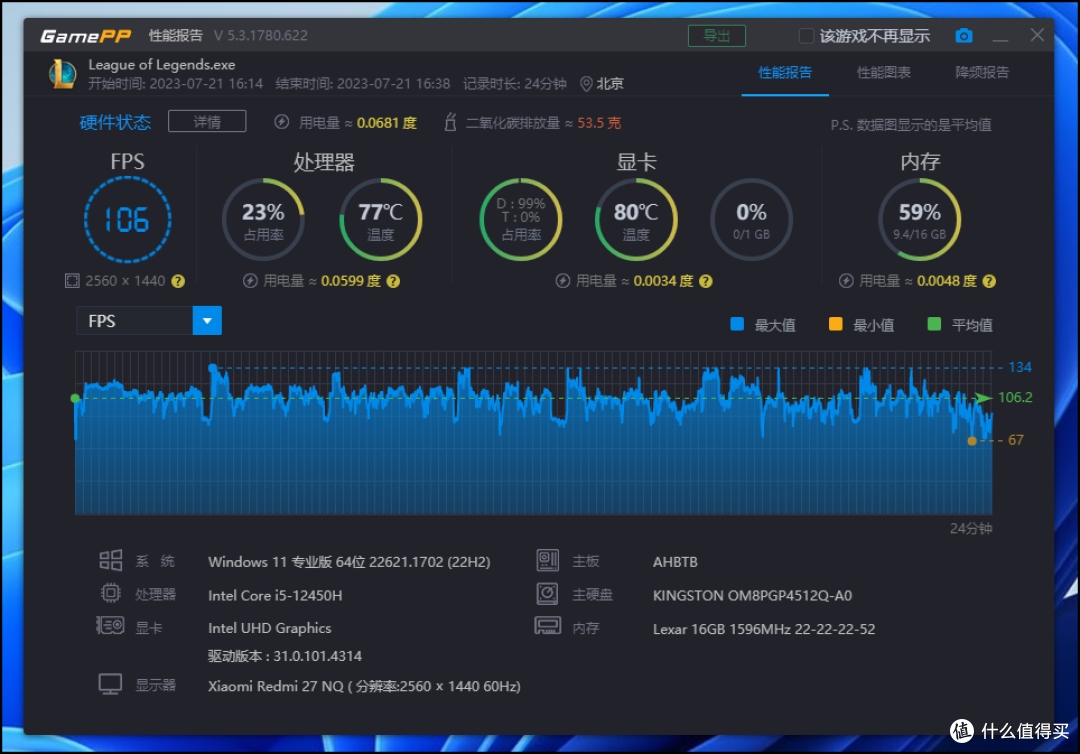This screenshot has width=1080, height=754.
Task: Open hardware 详情 details button
Action: (x=207, y=122)
